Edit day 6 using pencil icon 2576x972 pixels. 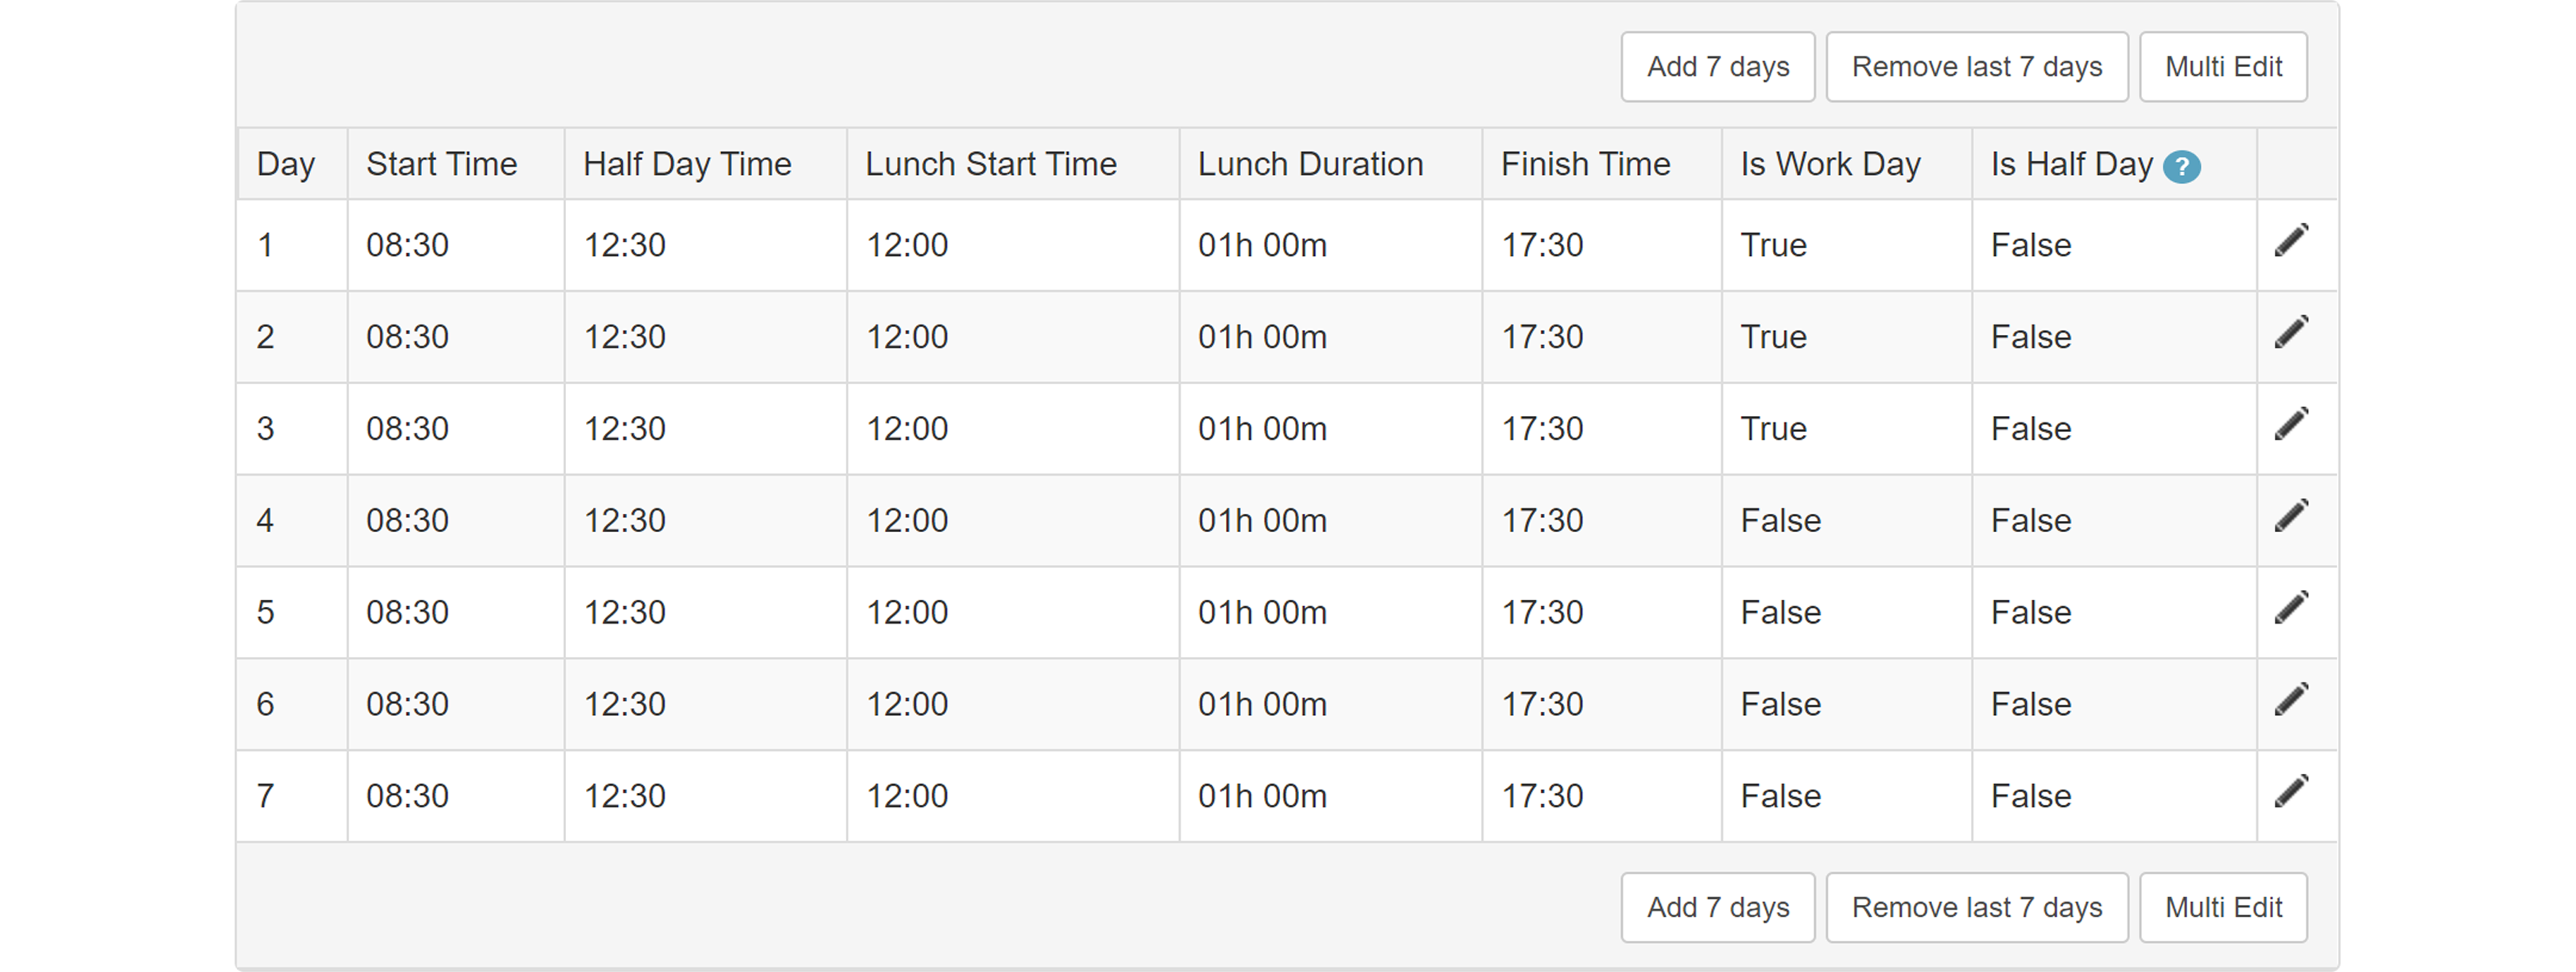(2291, 700)
